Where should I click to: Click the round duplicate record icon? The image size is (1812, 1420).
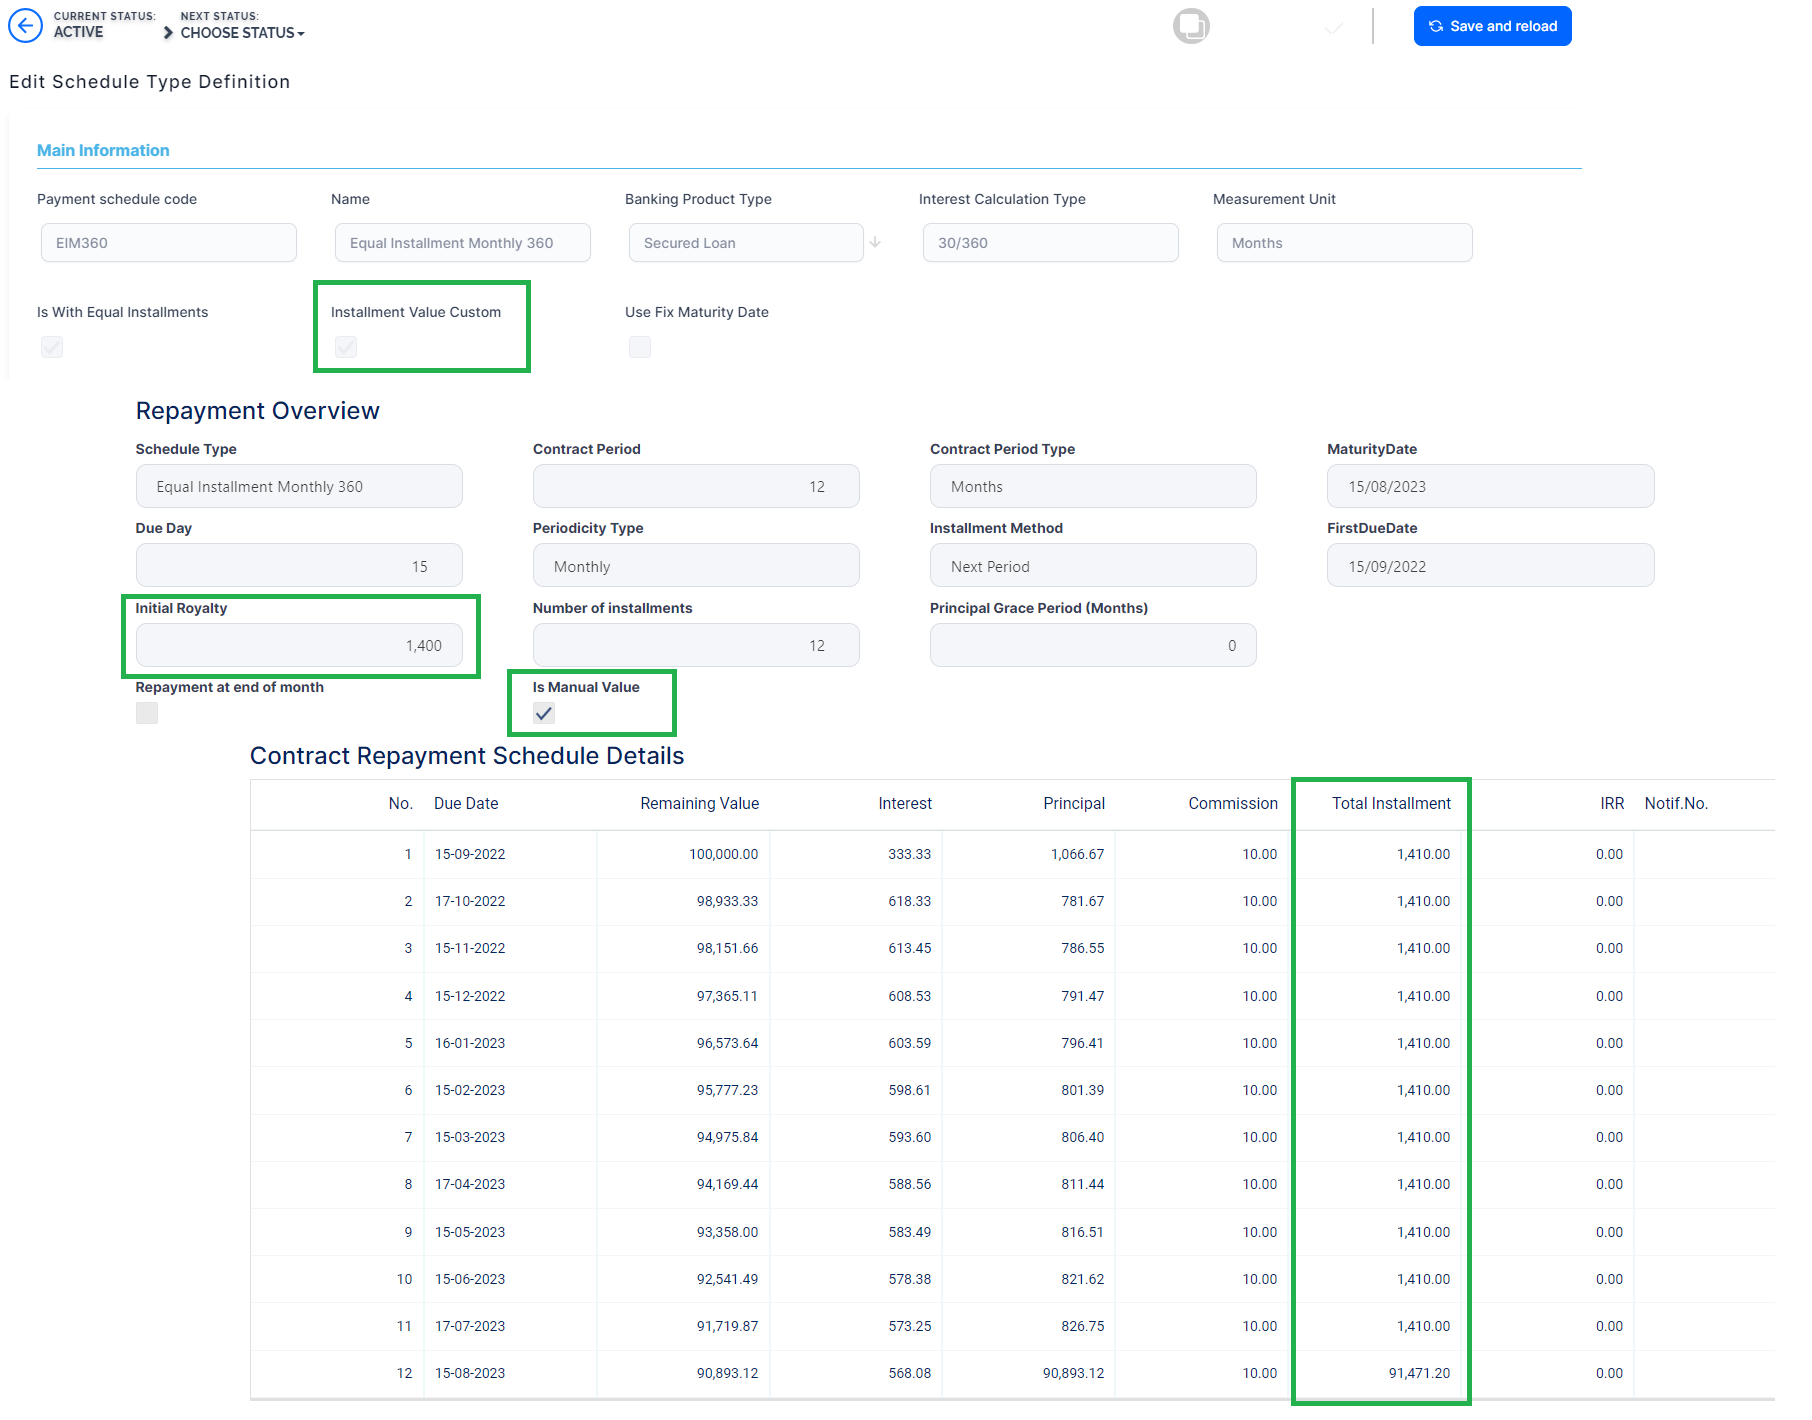[1191, 26]
